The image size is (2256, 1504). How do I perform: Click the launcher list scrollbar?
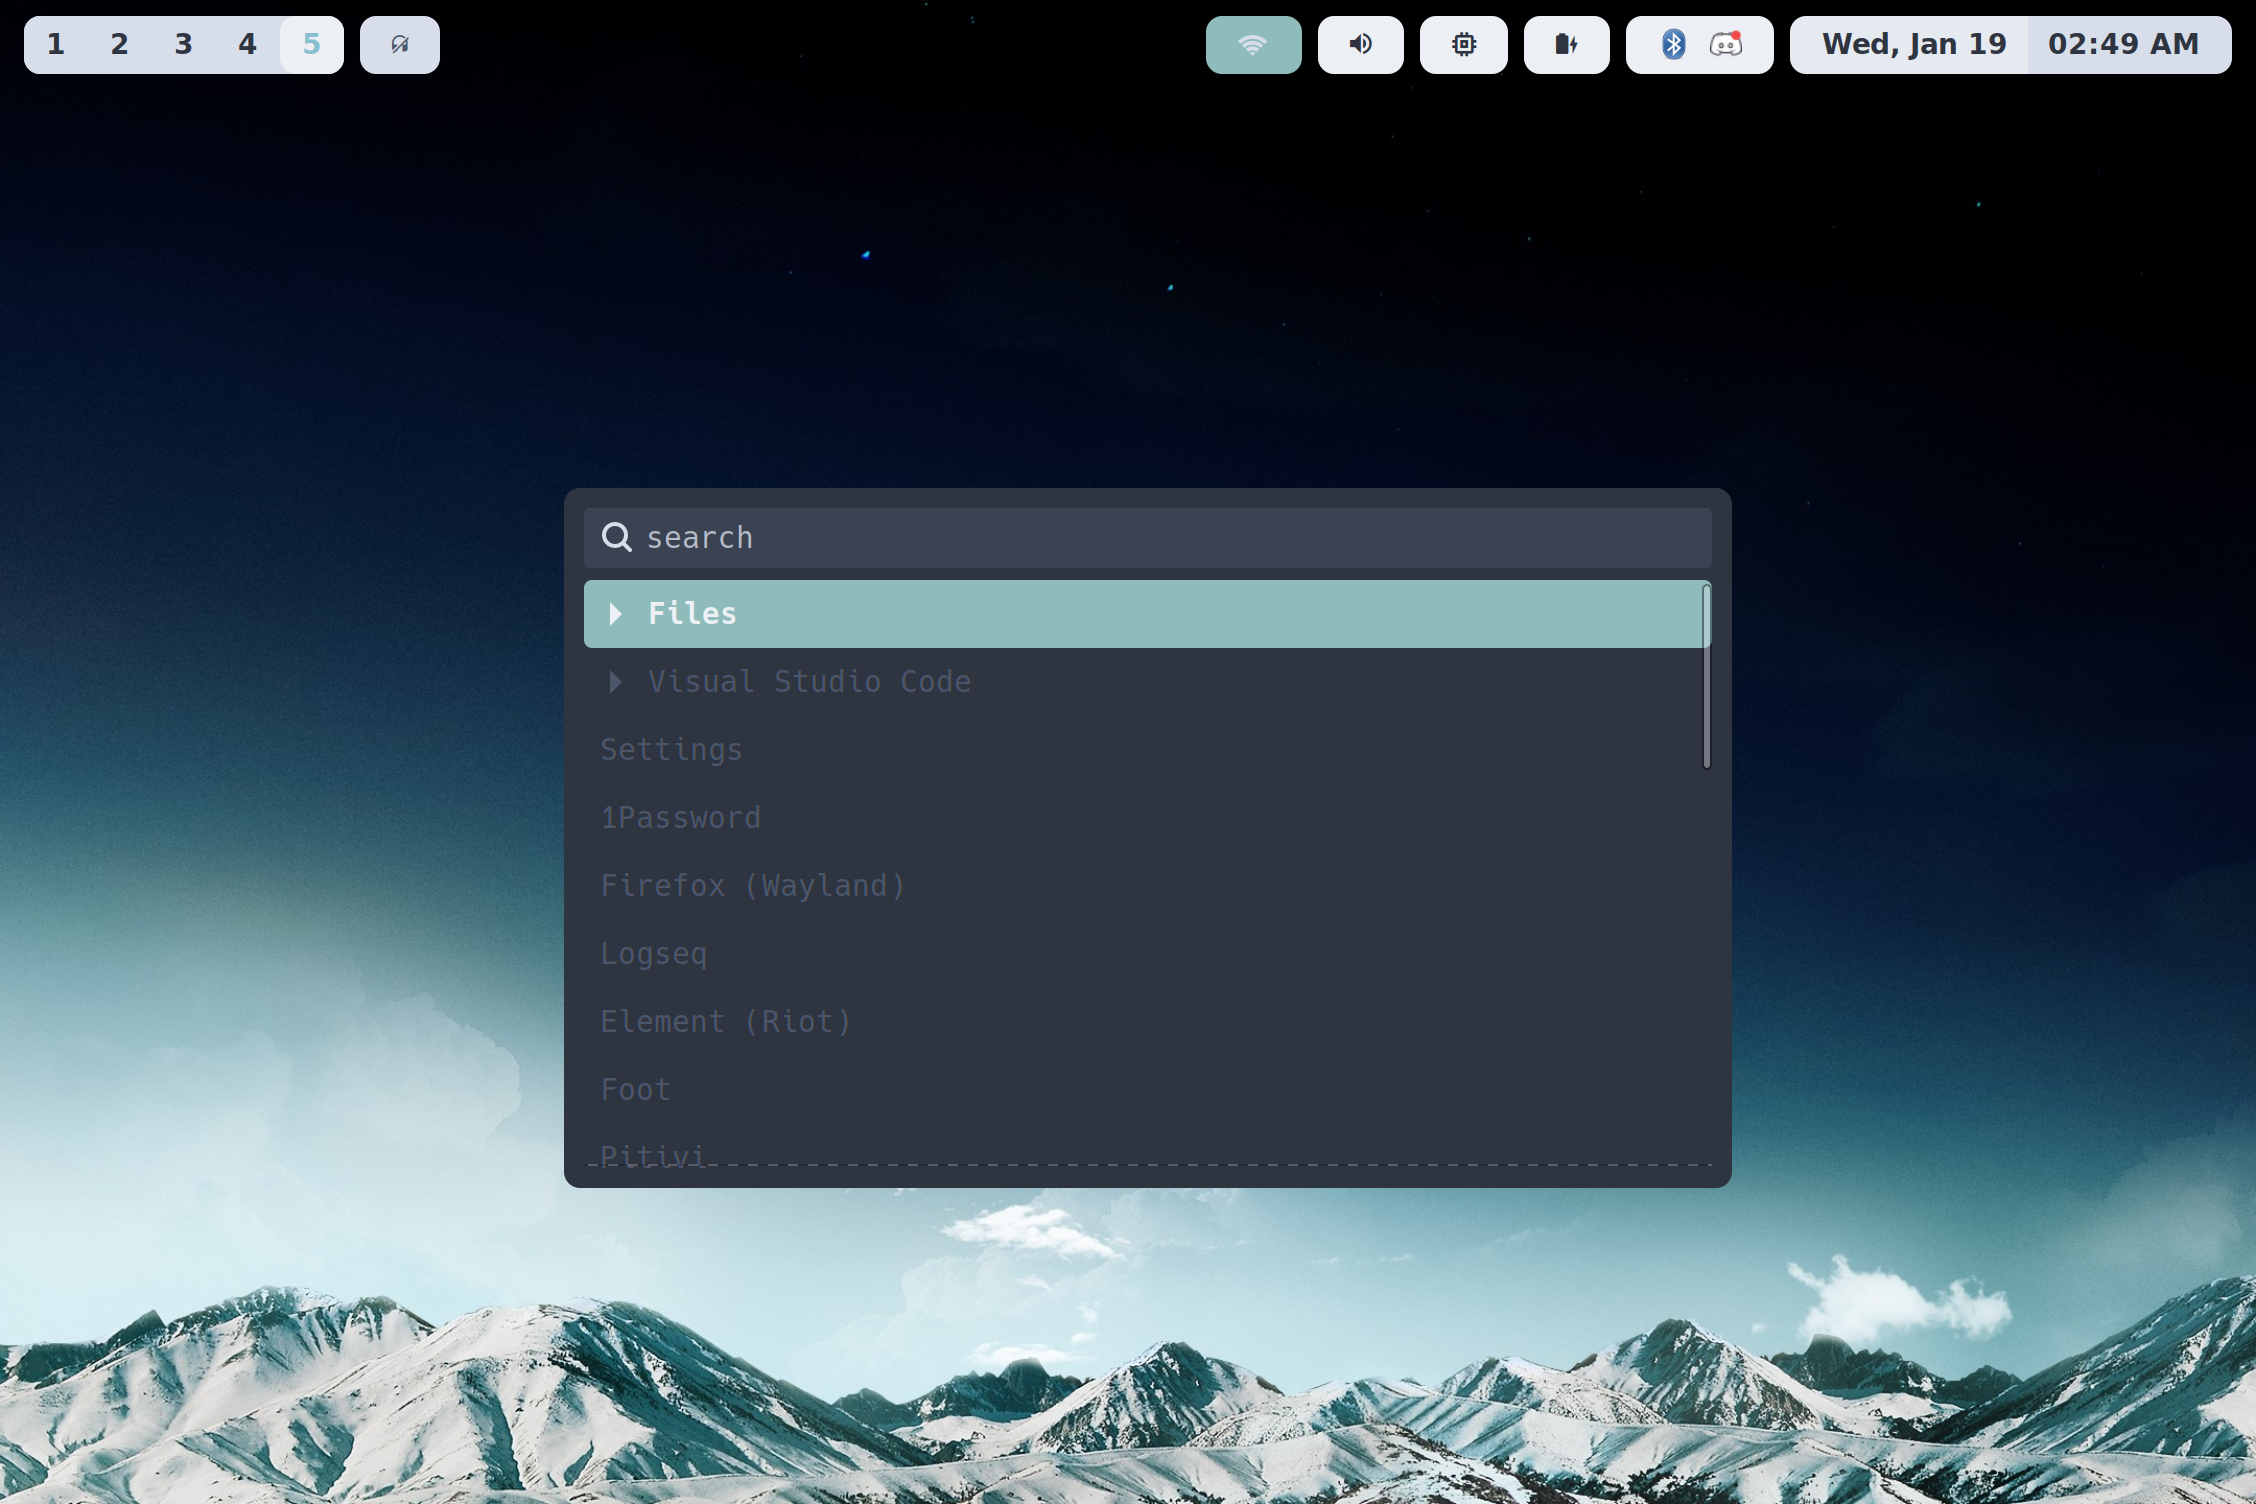1706,677
